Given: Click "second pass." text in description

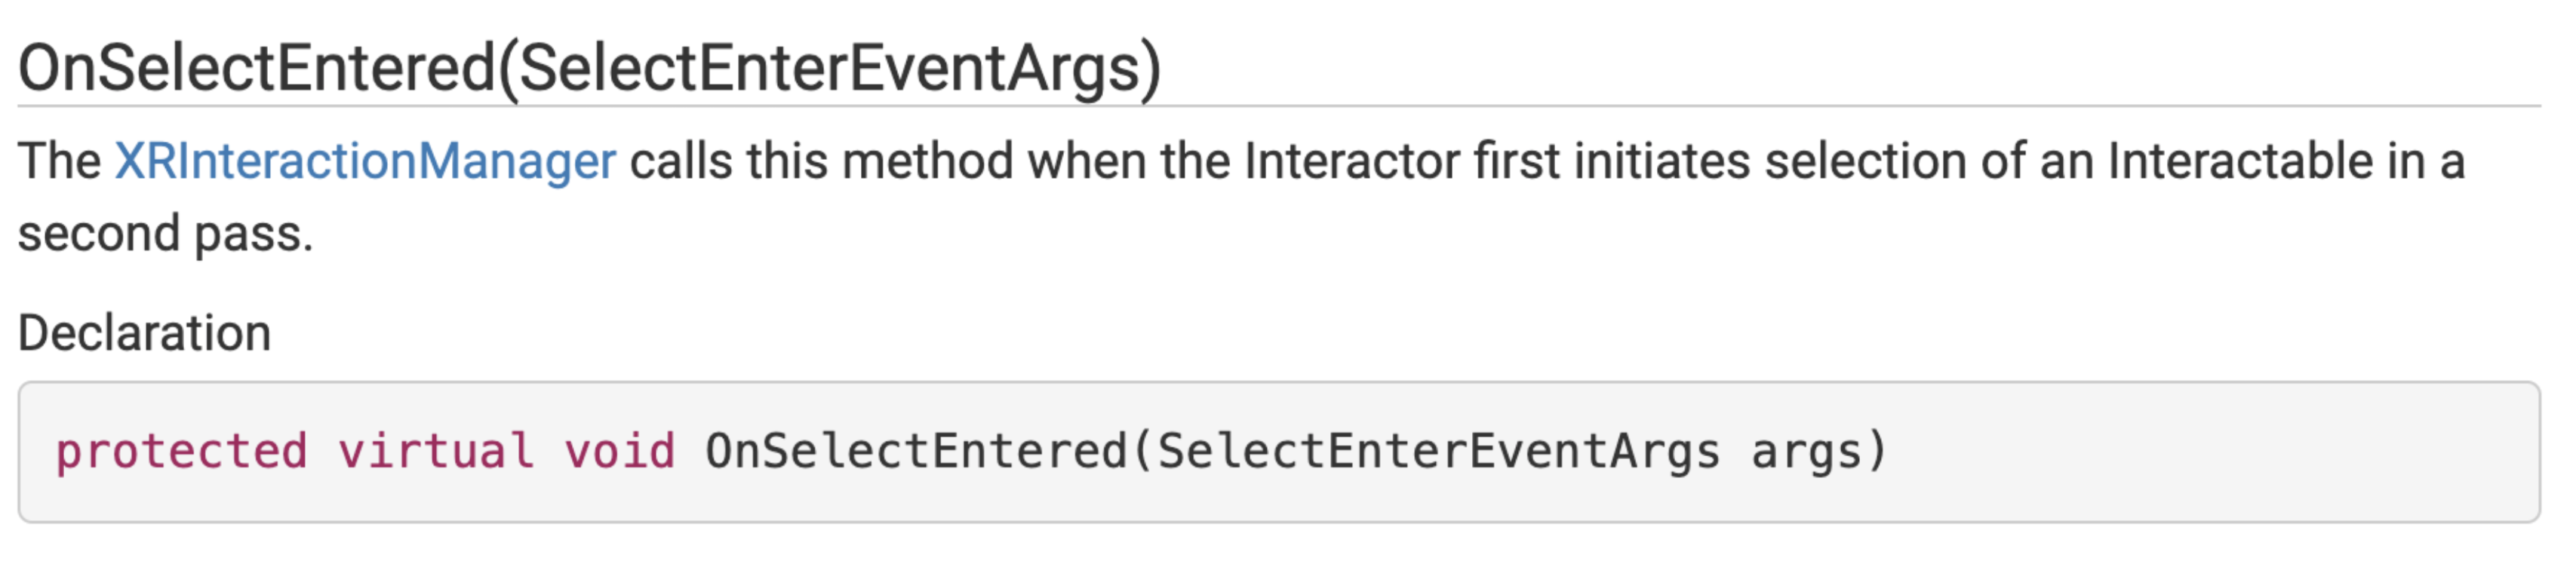Looking at the screenshot, I should point(165,234).
